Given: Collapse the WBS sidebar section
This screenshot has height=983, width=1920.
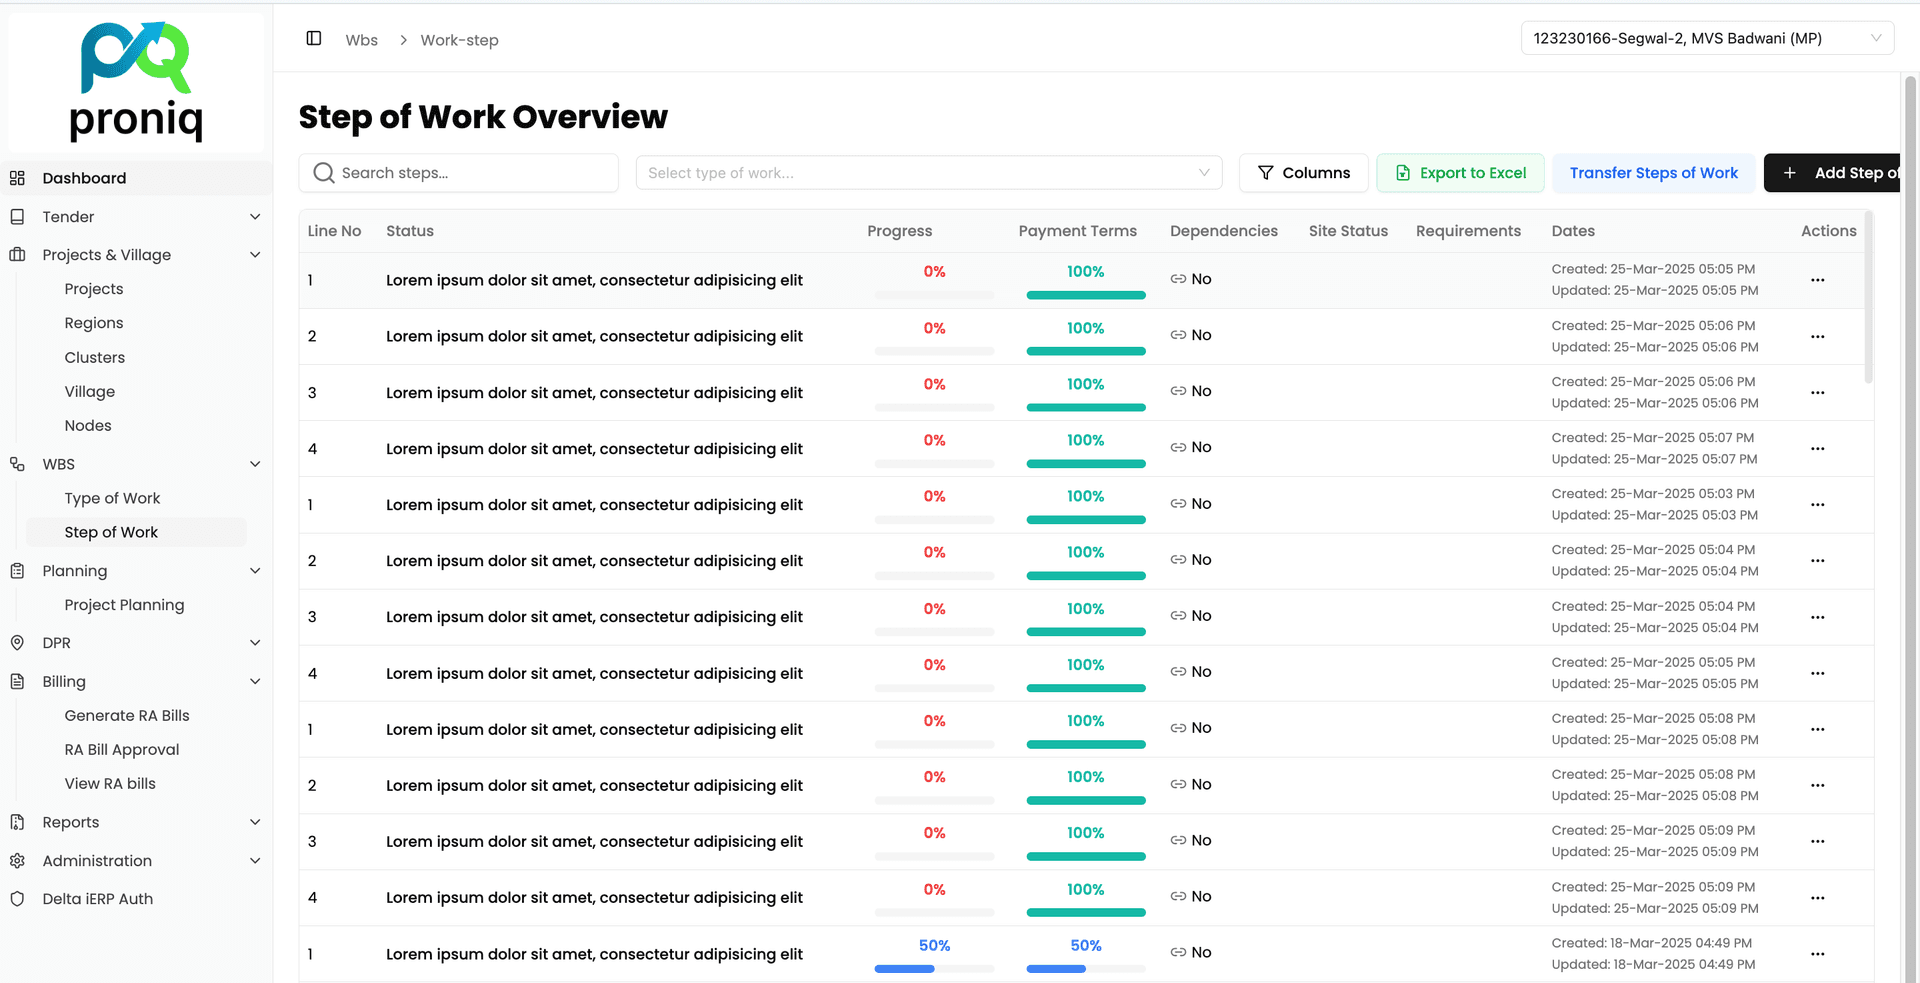Looking at the screenshot, I should tap(255, 464).
